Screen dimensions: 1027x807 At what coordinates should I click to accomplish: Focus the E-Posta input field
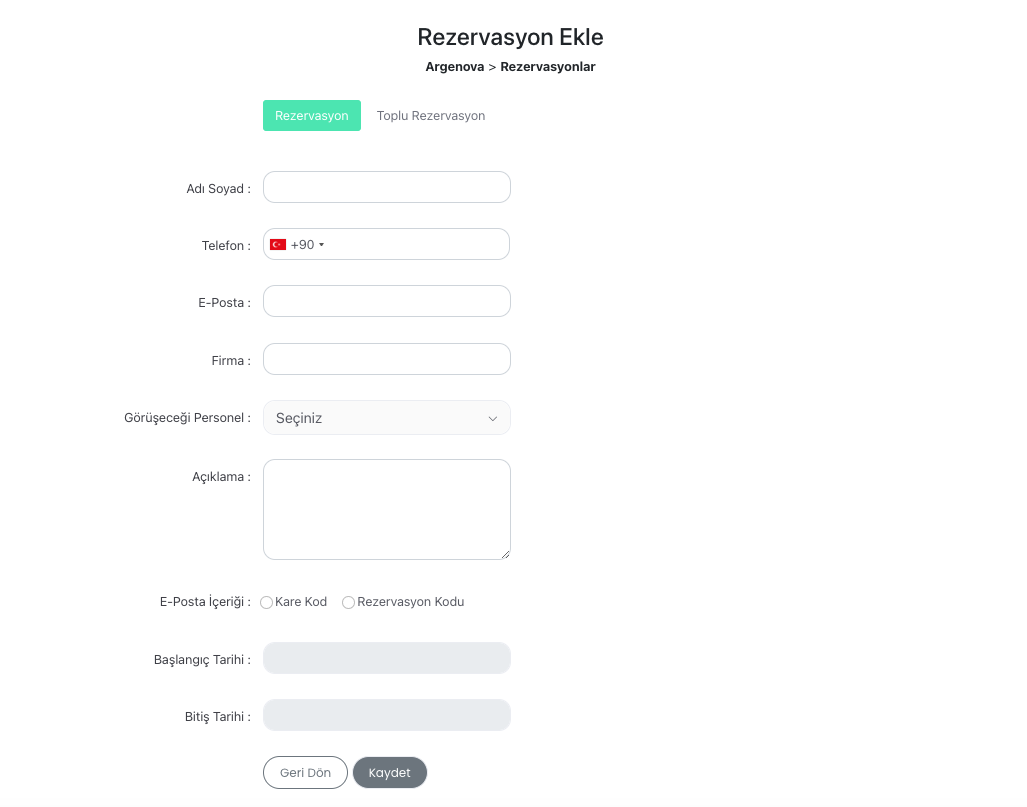386,301
